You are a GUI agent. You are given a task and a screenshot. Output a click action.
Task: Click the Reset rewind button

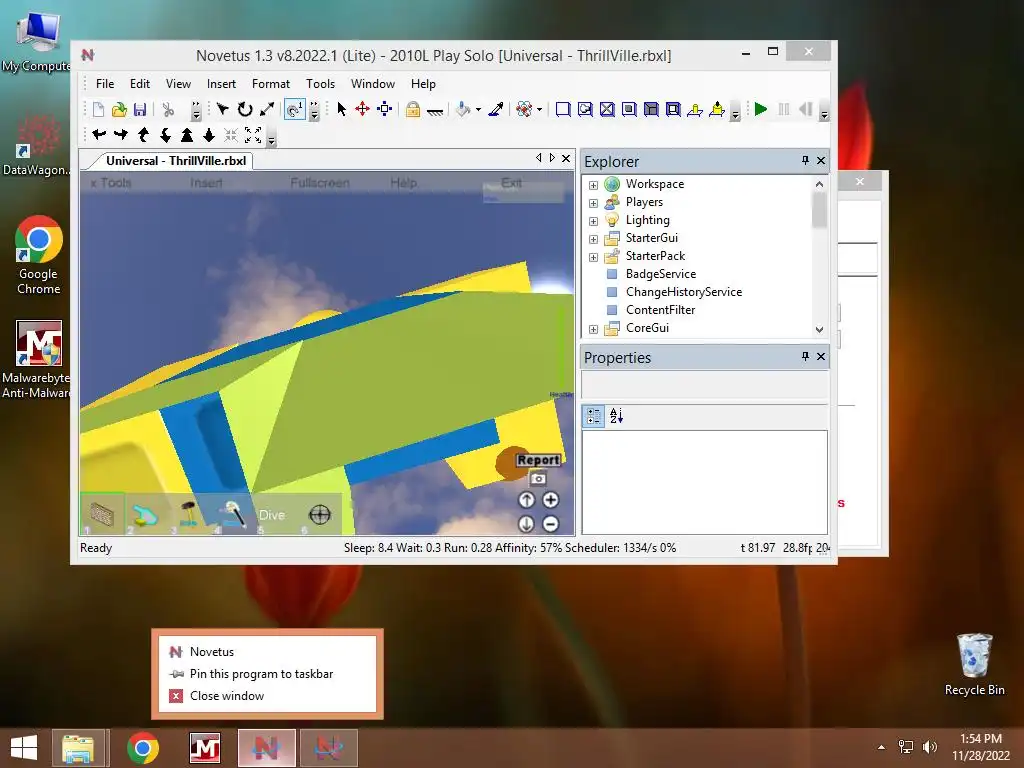click(805, 109)
